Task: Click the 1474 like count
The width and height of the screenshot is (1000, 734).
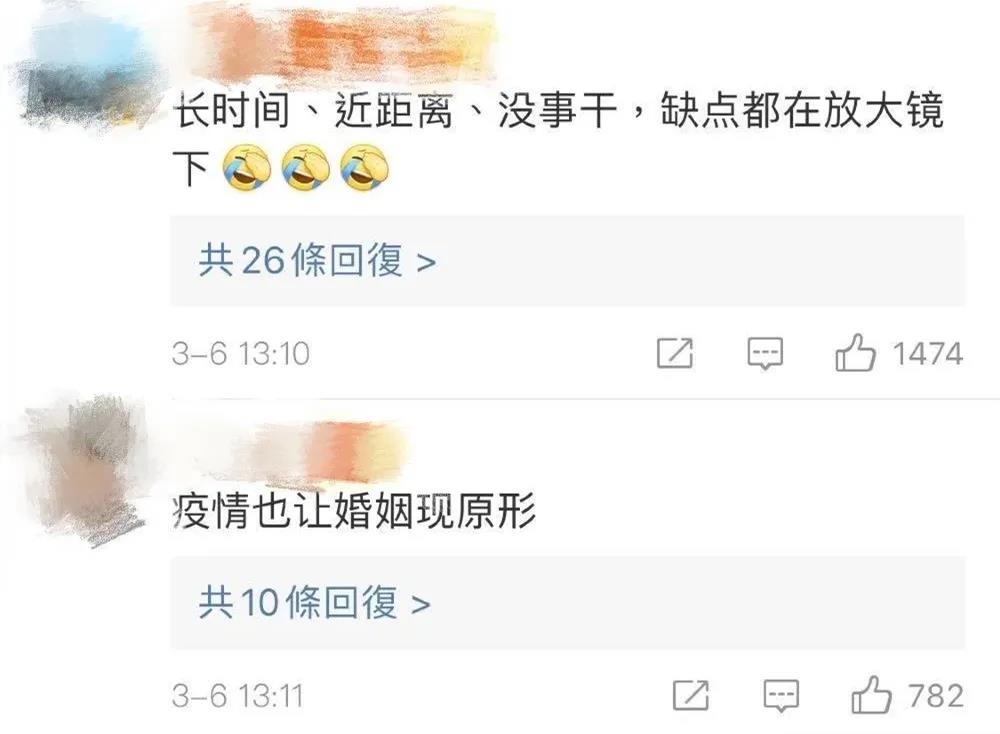Action: [x=927, y=354]
